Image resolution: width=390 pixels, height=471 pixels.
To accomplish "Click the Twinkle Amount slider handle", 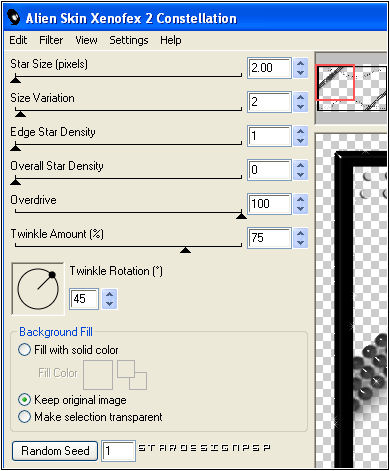I will (185, 250).
